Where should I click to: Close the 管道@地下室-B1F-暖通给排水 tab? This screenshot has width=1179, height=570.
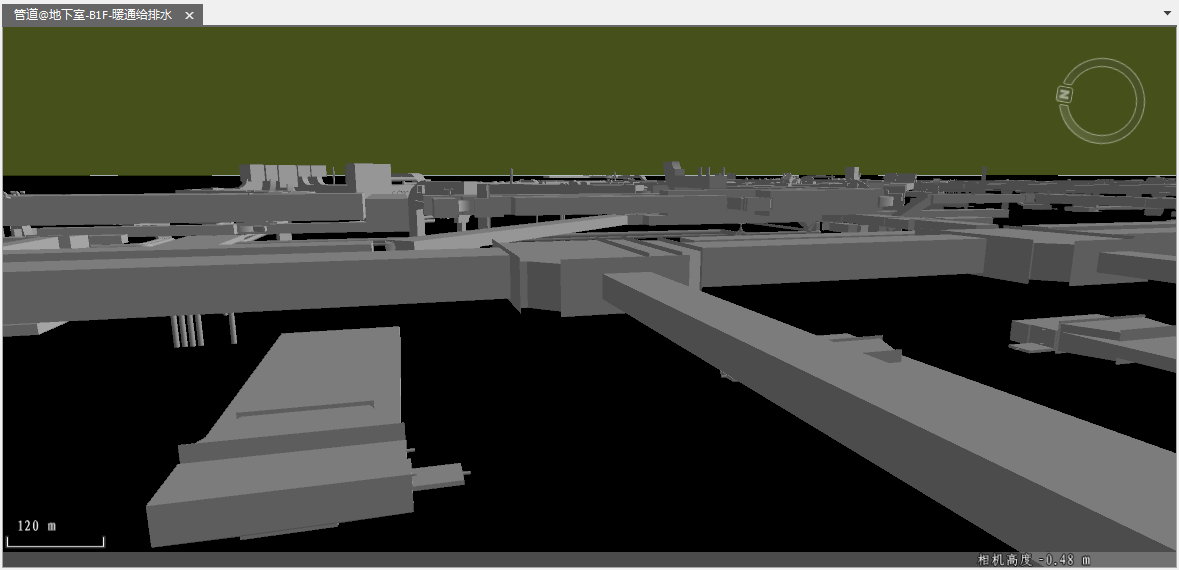click(x=189, y=15)
